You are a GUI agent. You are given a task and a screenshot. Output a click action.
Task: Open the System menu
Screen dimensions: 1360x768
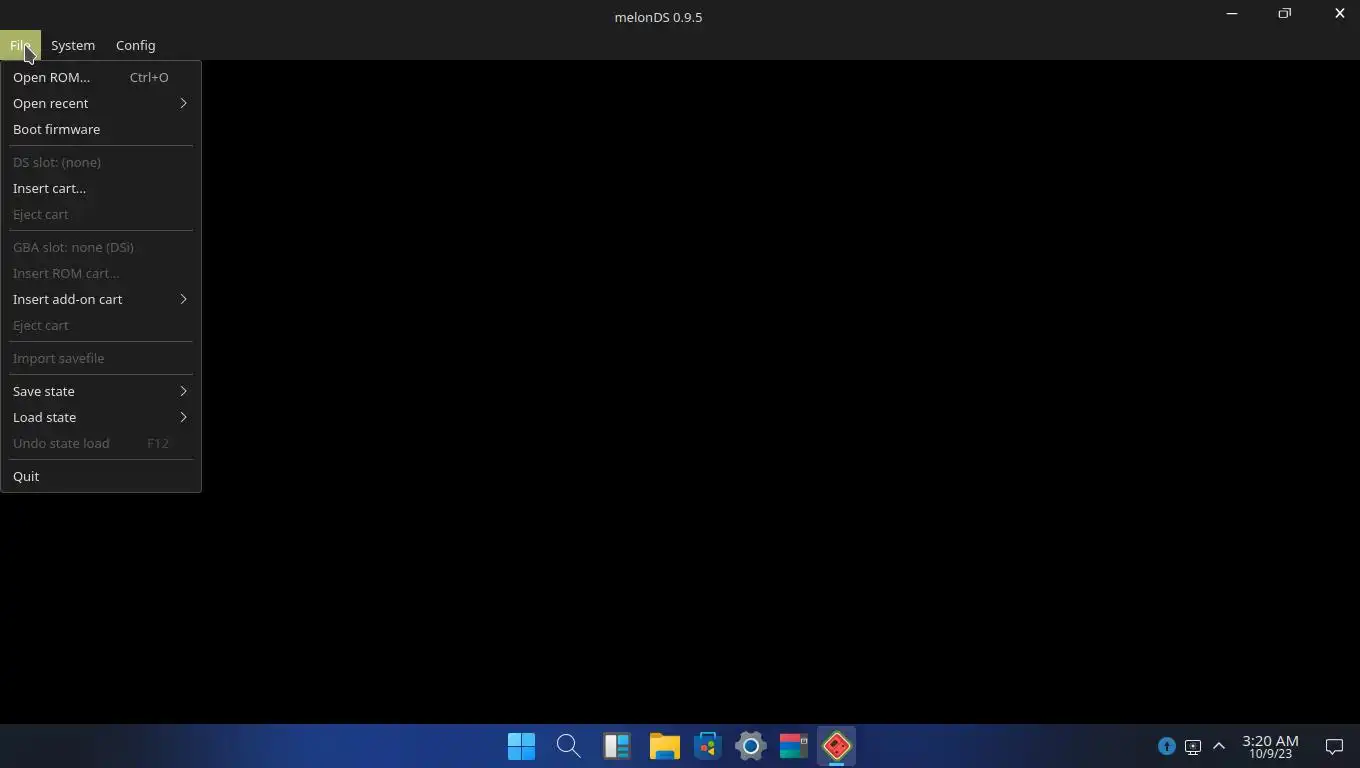coord(73,45)
